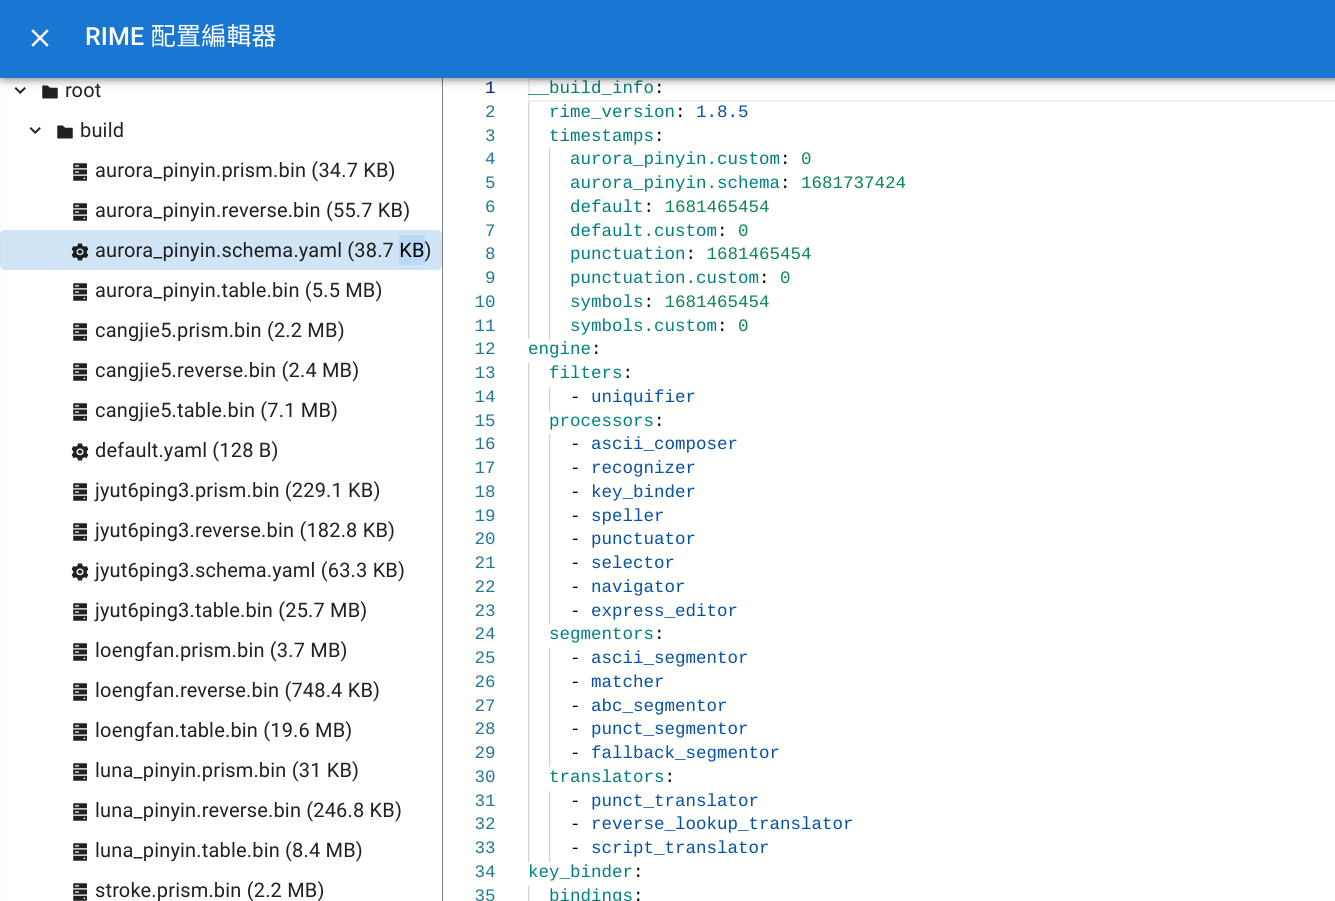
Task: Click the cangjie5.table.bin file icon
Action: pos(80,412)
